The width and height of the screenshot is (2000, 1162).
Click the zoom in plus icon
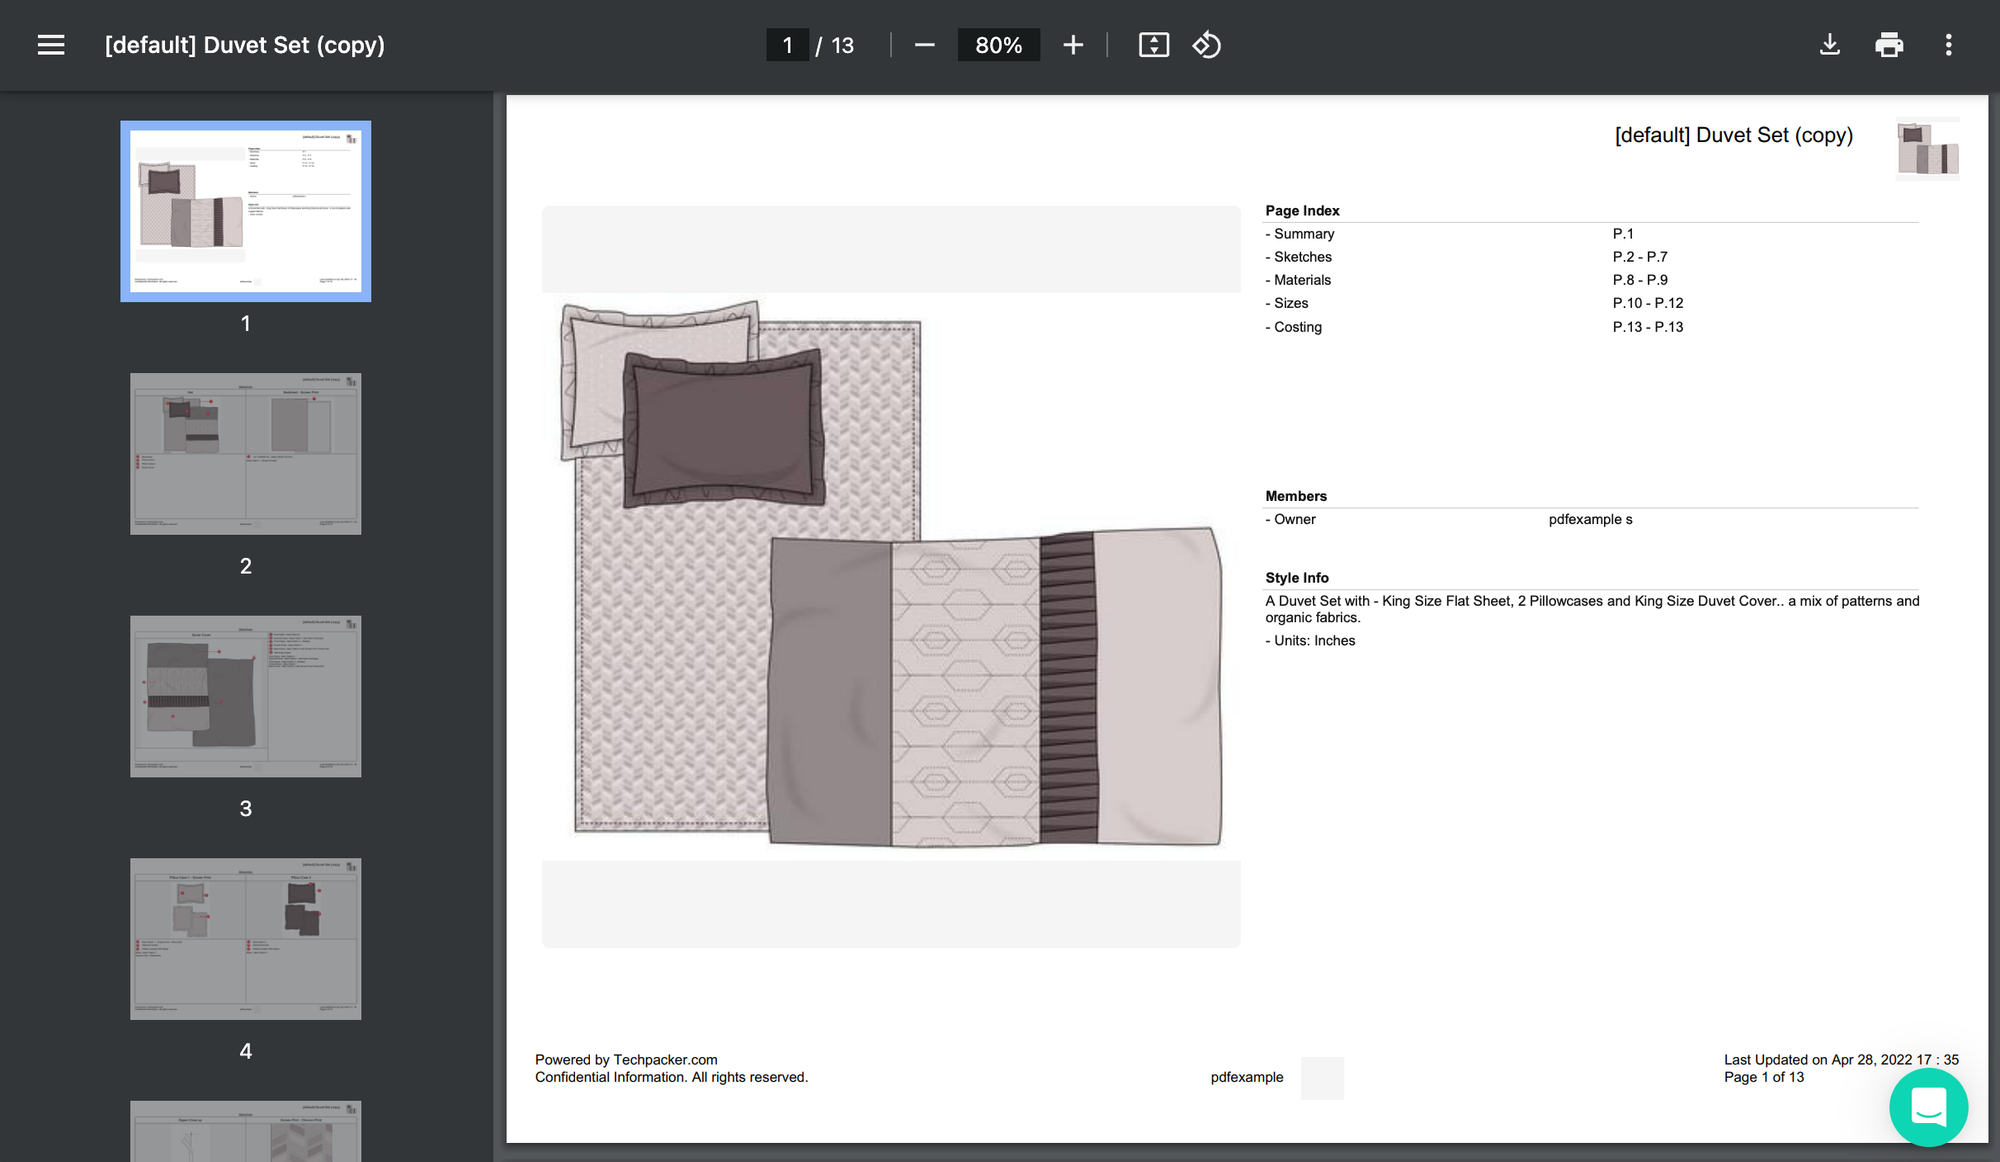[1073, 45]
